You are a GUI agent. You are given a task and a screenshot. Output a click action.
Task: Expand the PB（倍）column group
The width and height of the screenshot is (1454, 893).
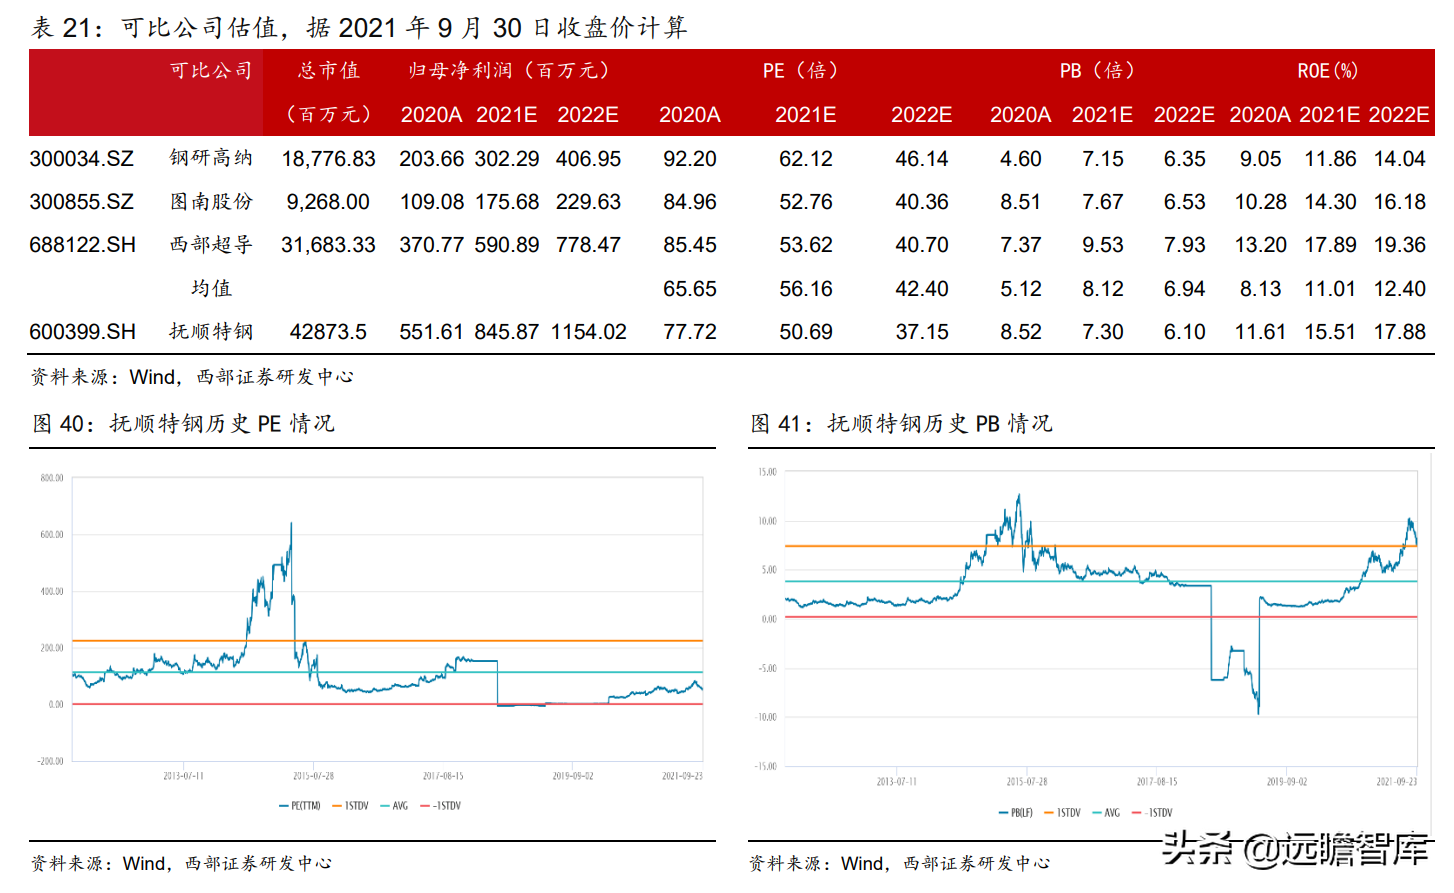click(x=1097, y=70)
